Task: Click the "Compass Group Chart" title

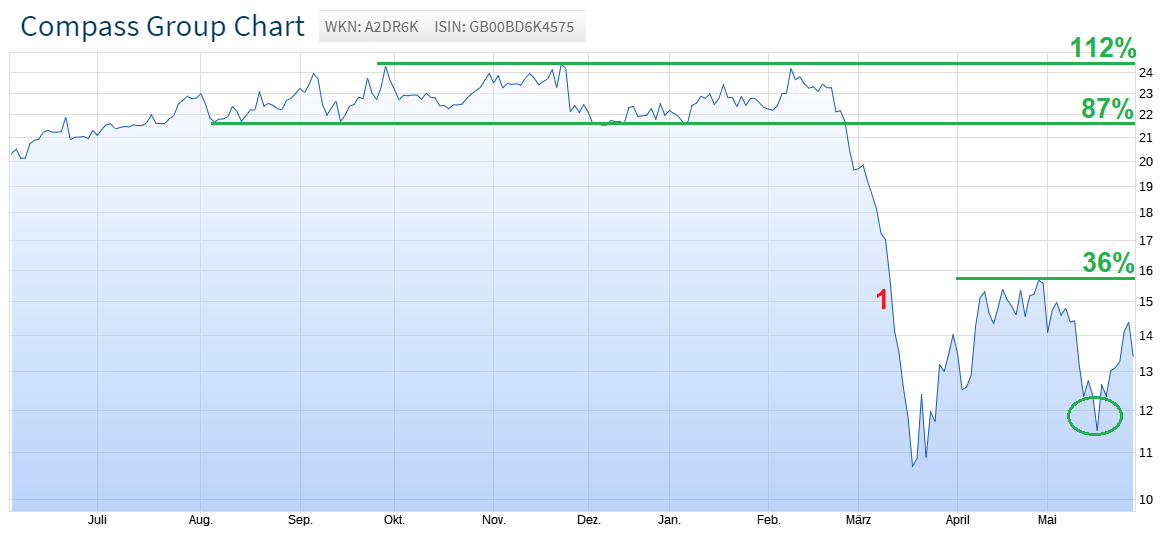Action: tap(162, 26)
